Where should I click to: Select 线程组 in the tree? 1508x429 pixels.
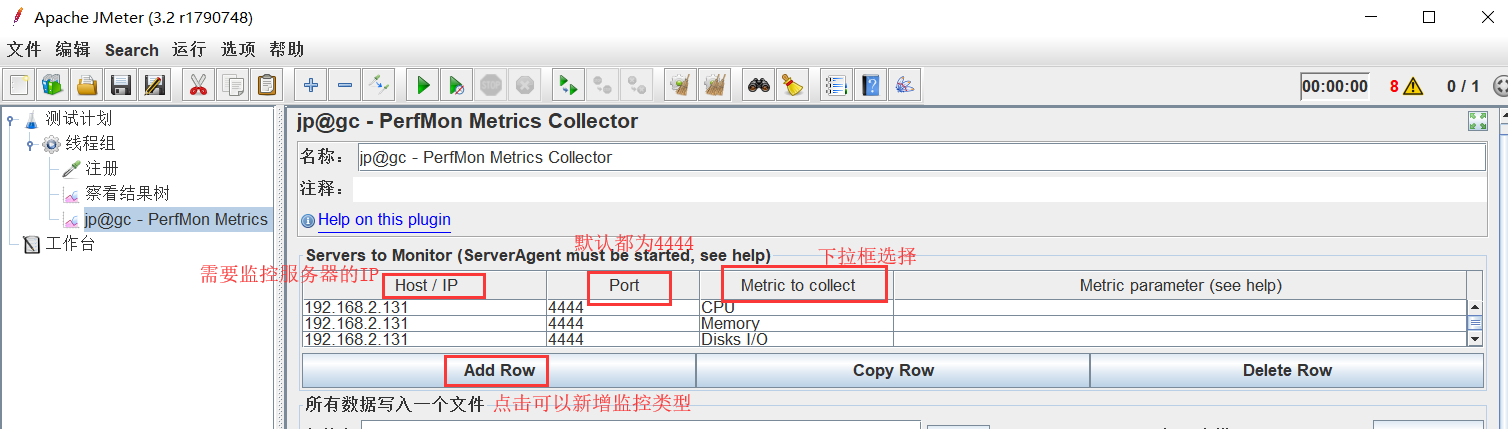91,144
